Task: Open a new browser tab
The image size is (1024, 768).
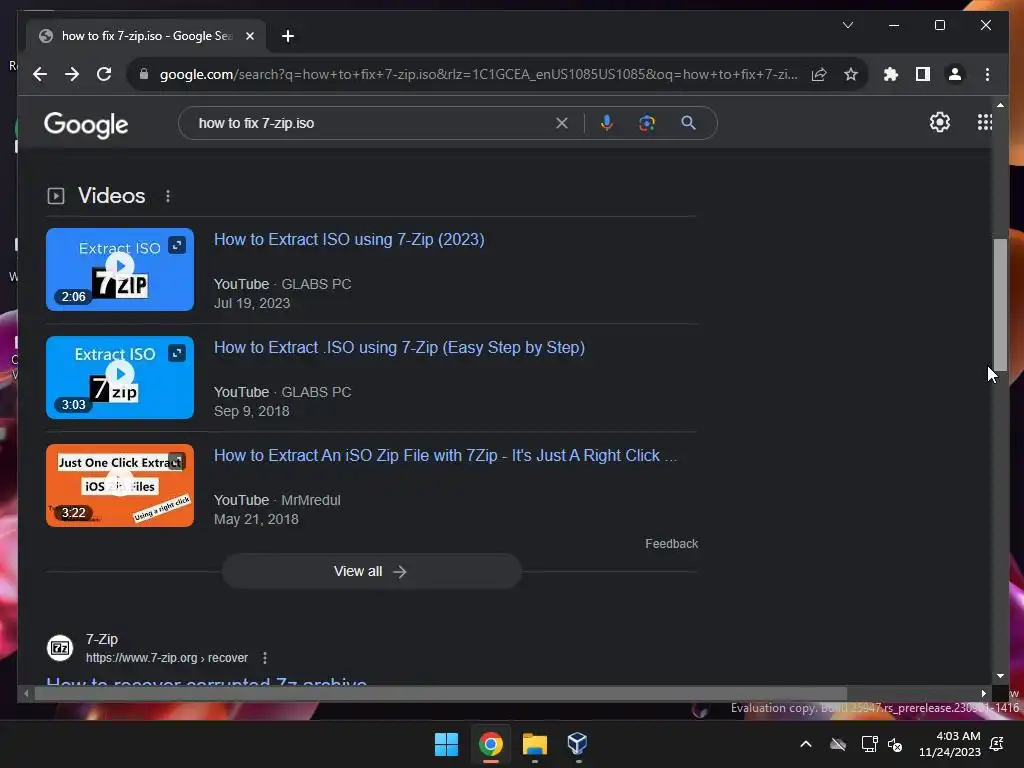Action: tap(288, 36)
